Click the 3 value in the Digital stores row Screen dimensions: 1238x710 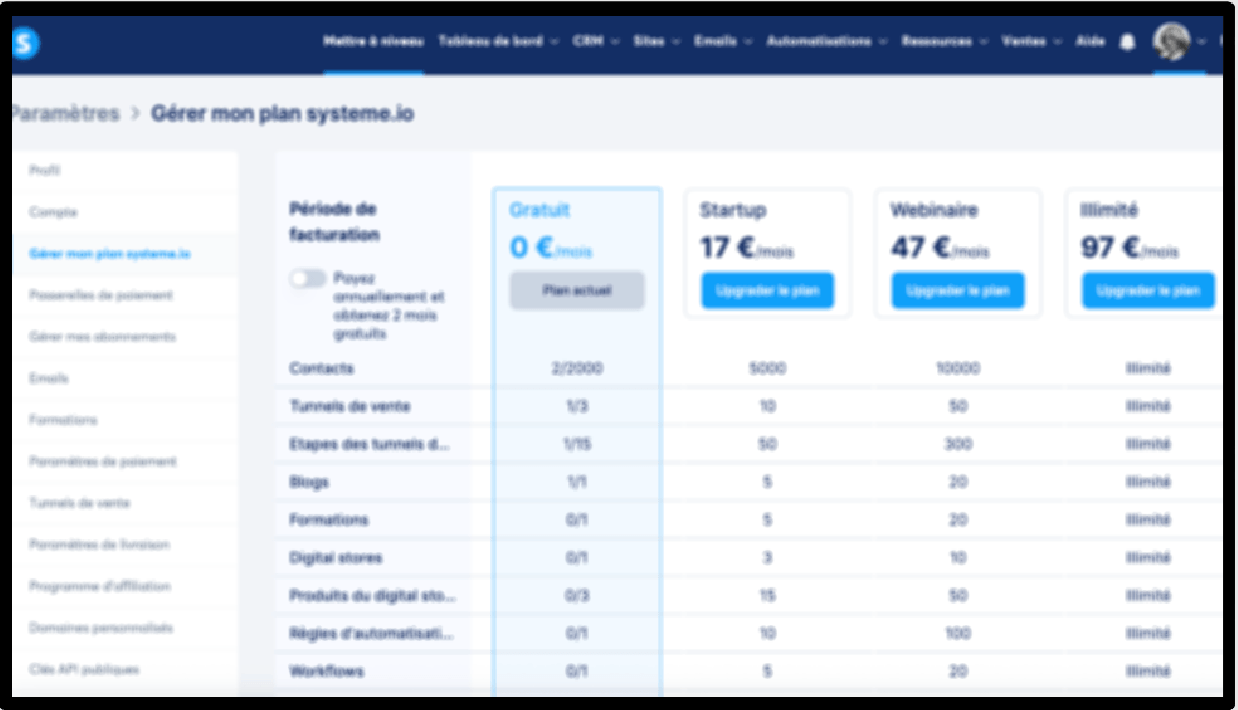[767, 557]
